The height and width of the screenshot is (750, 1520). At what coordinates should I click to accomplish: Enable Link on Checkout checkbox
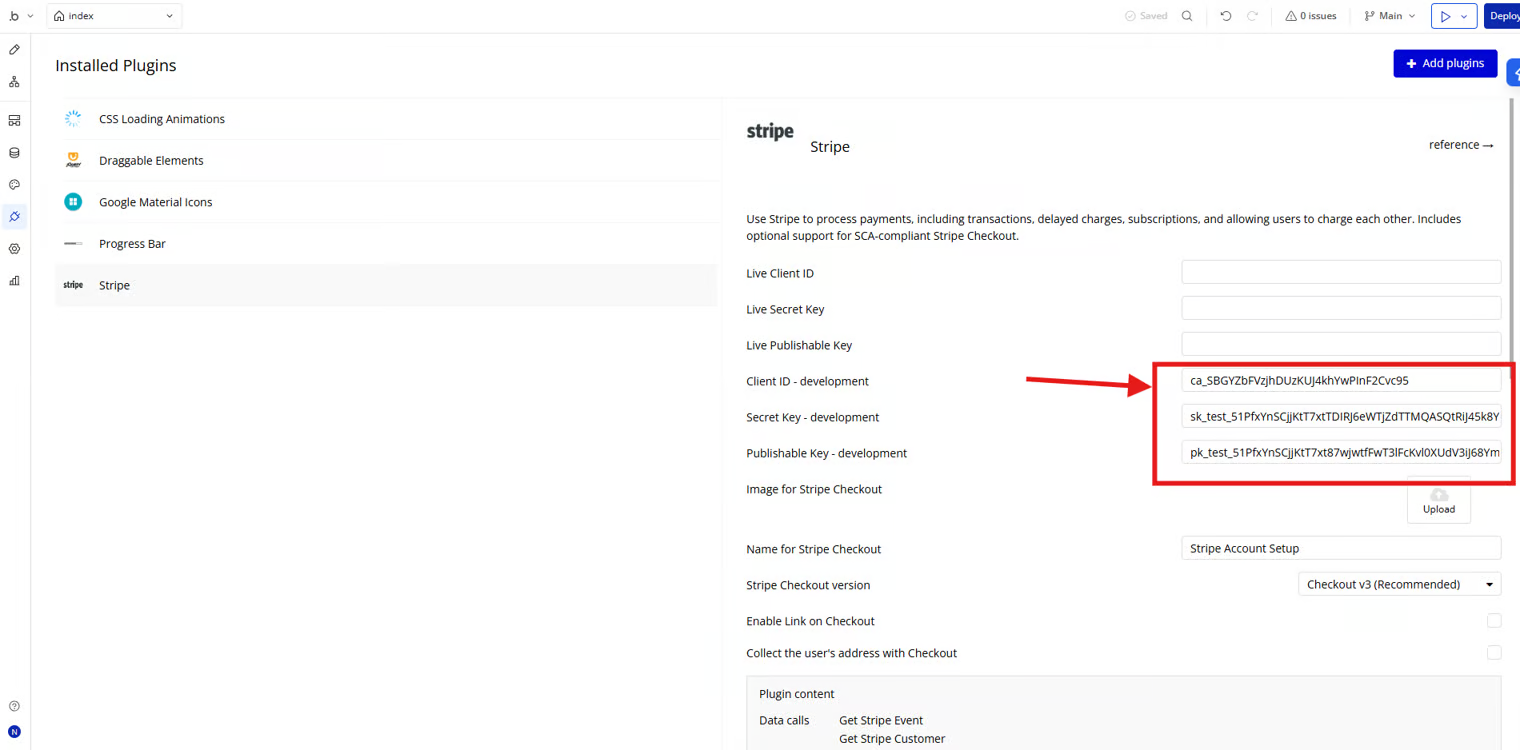[1493, 621]
